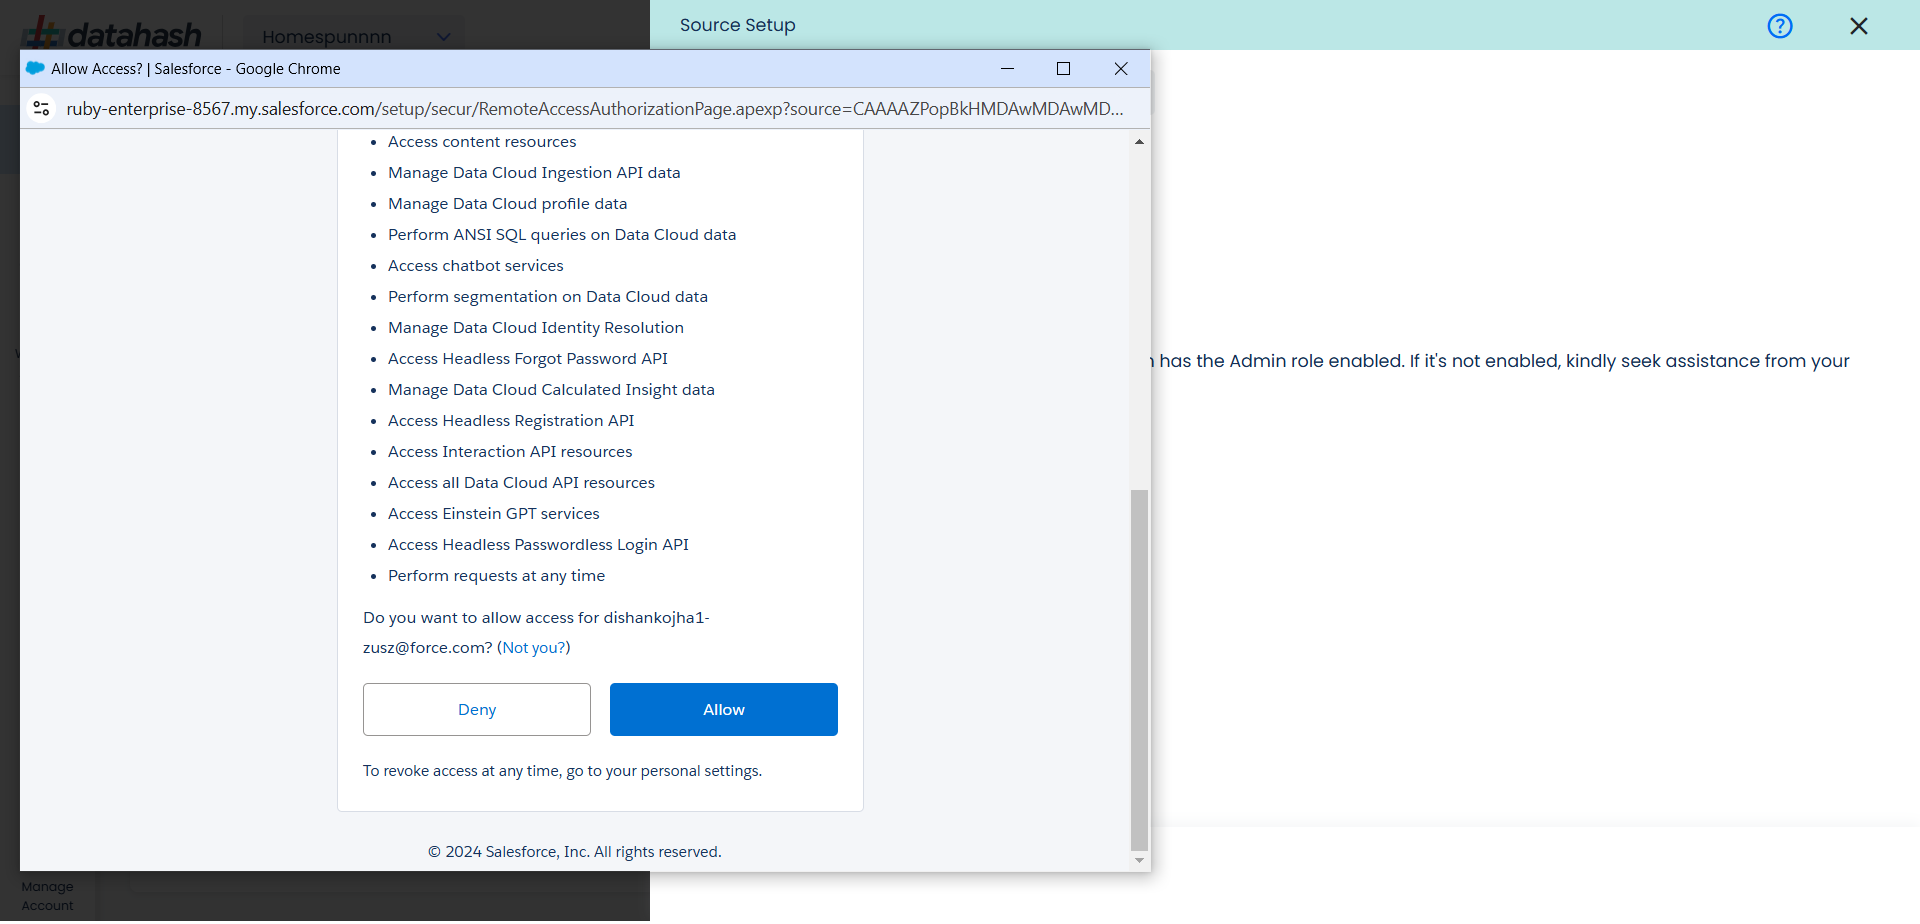Click the scrollbar up arrow in popup
Screen dimensions: 1920x924
click(1139, 142)
